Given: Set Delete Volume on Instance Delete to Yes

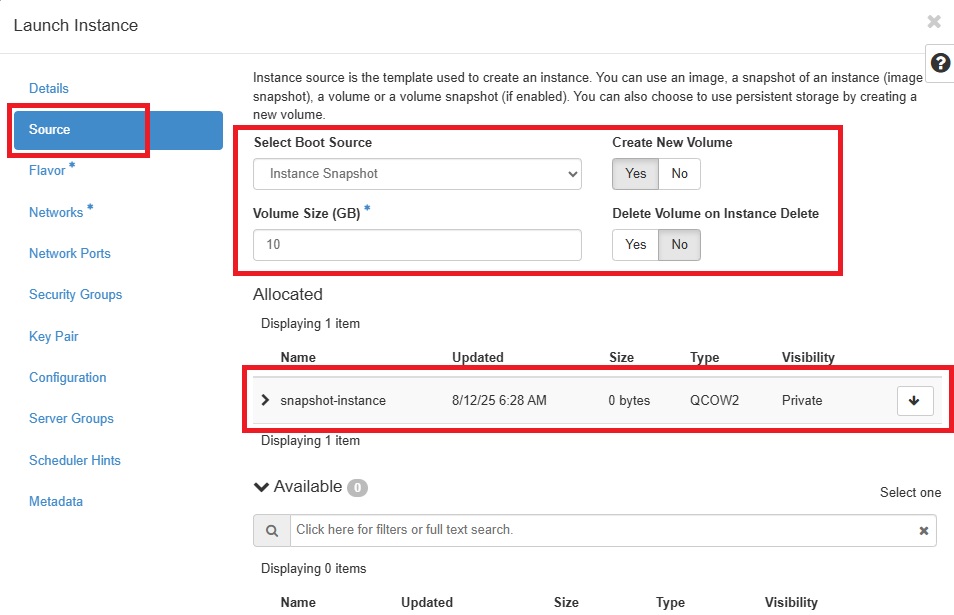Looking at the screenshot, I should point(635,245).
